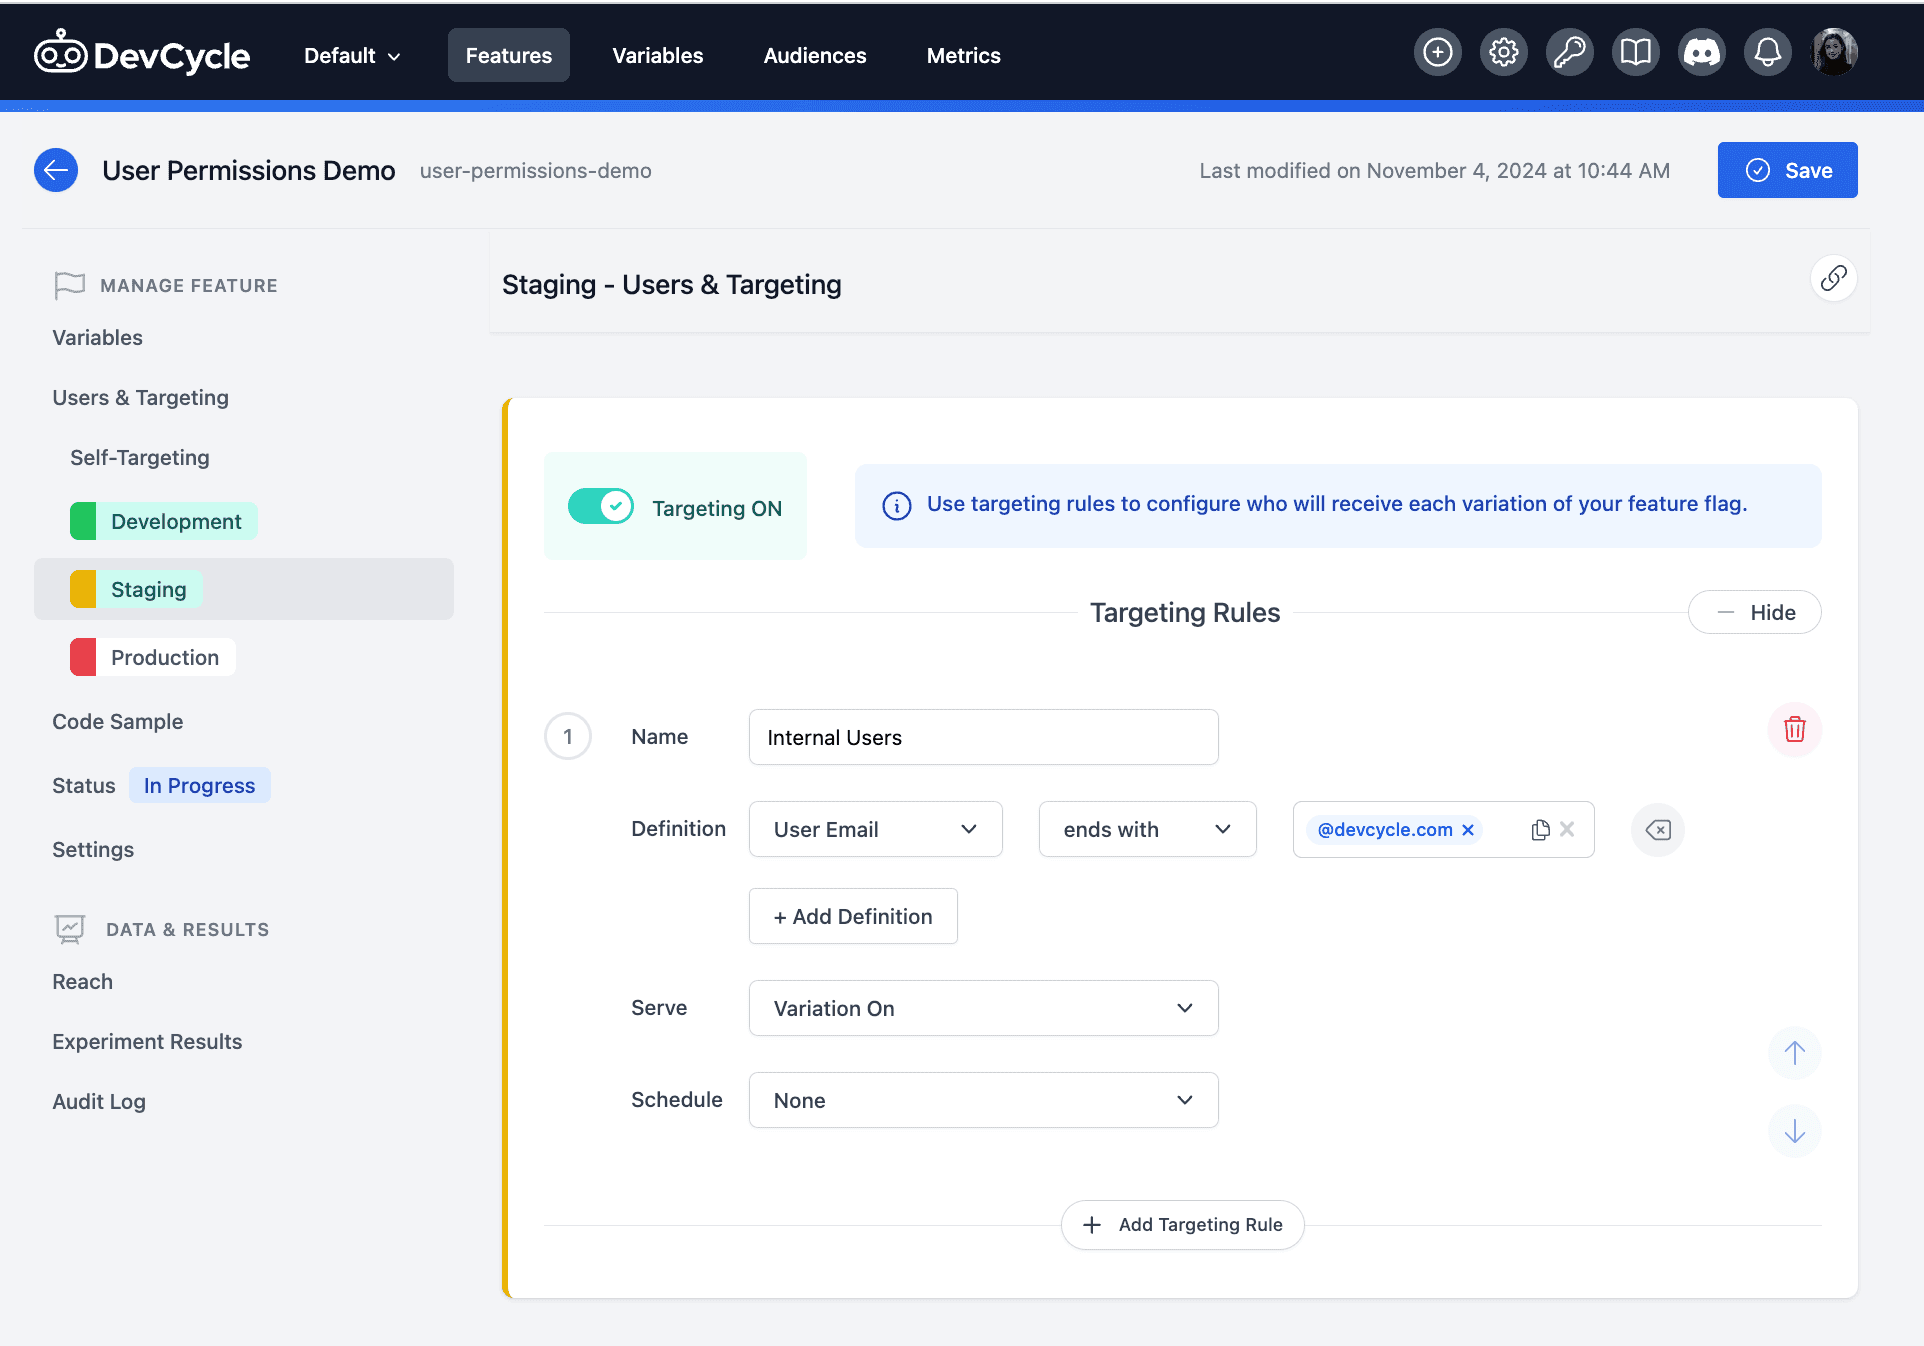Click Add Definition button
Image resolution: width=1924 pixels, height=1346 pixels.
tap(854, 916)
